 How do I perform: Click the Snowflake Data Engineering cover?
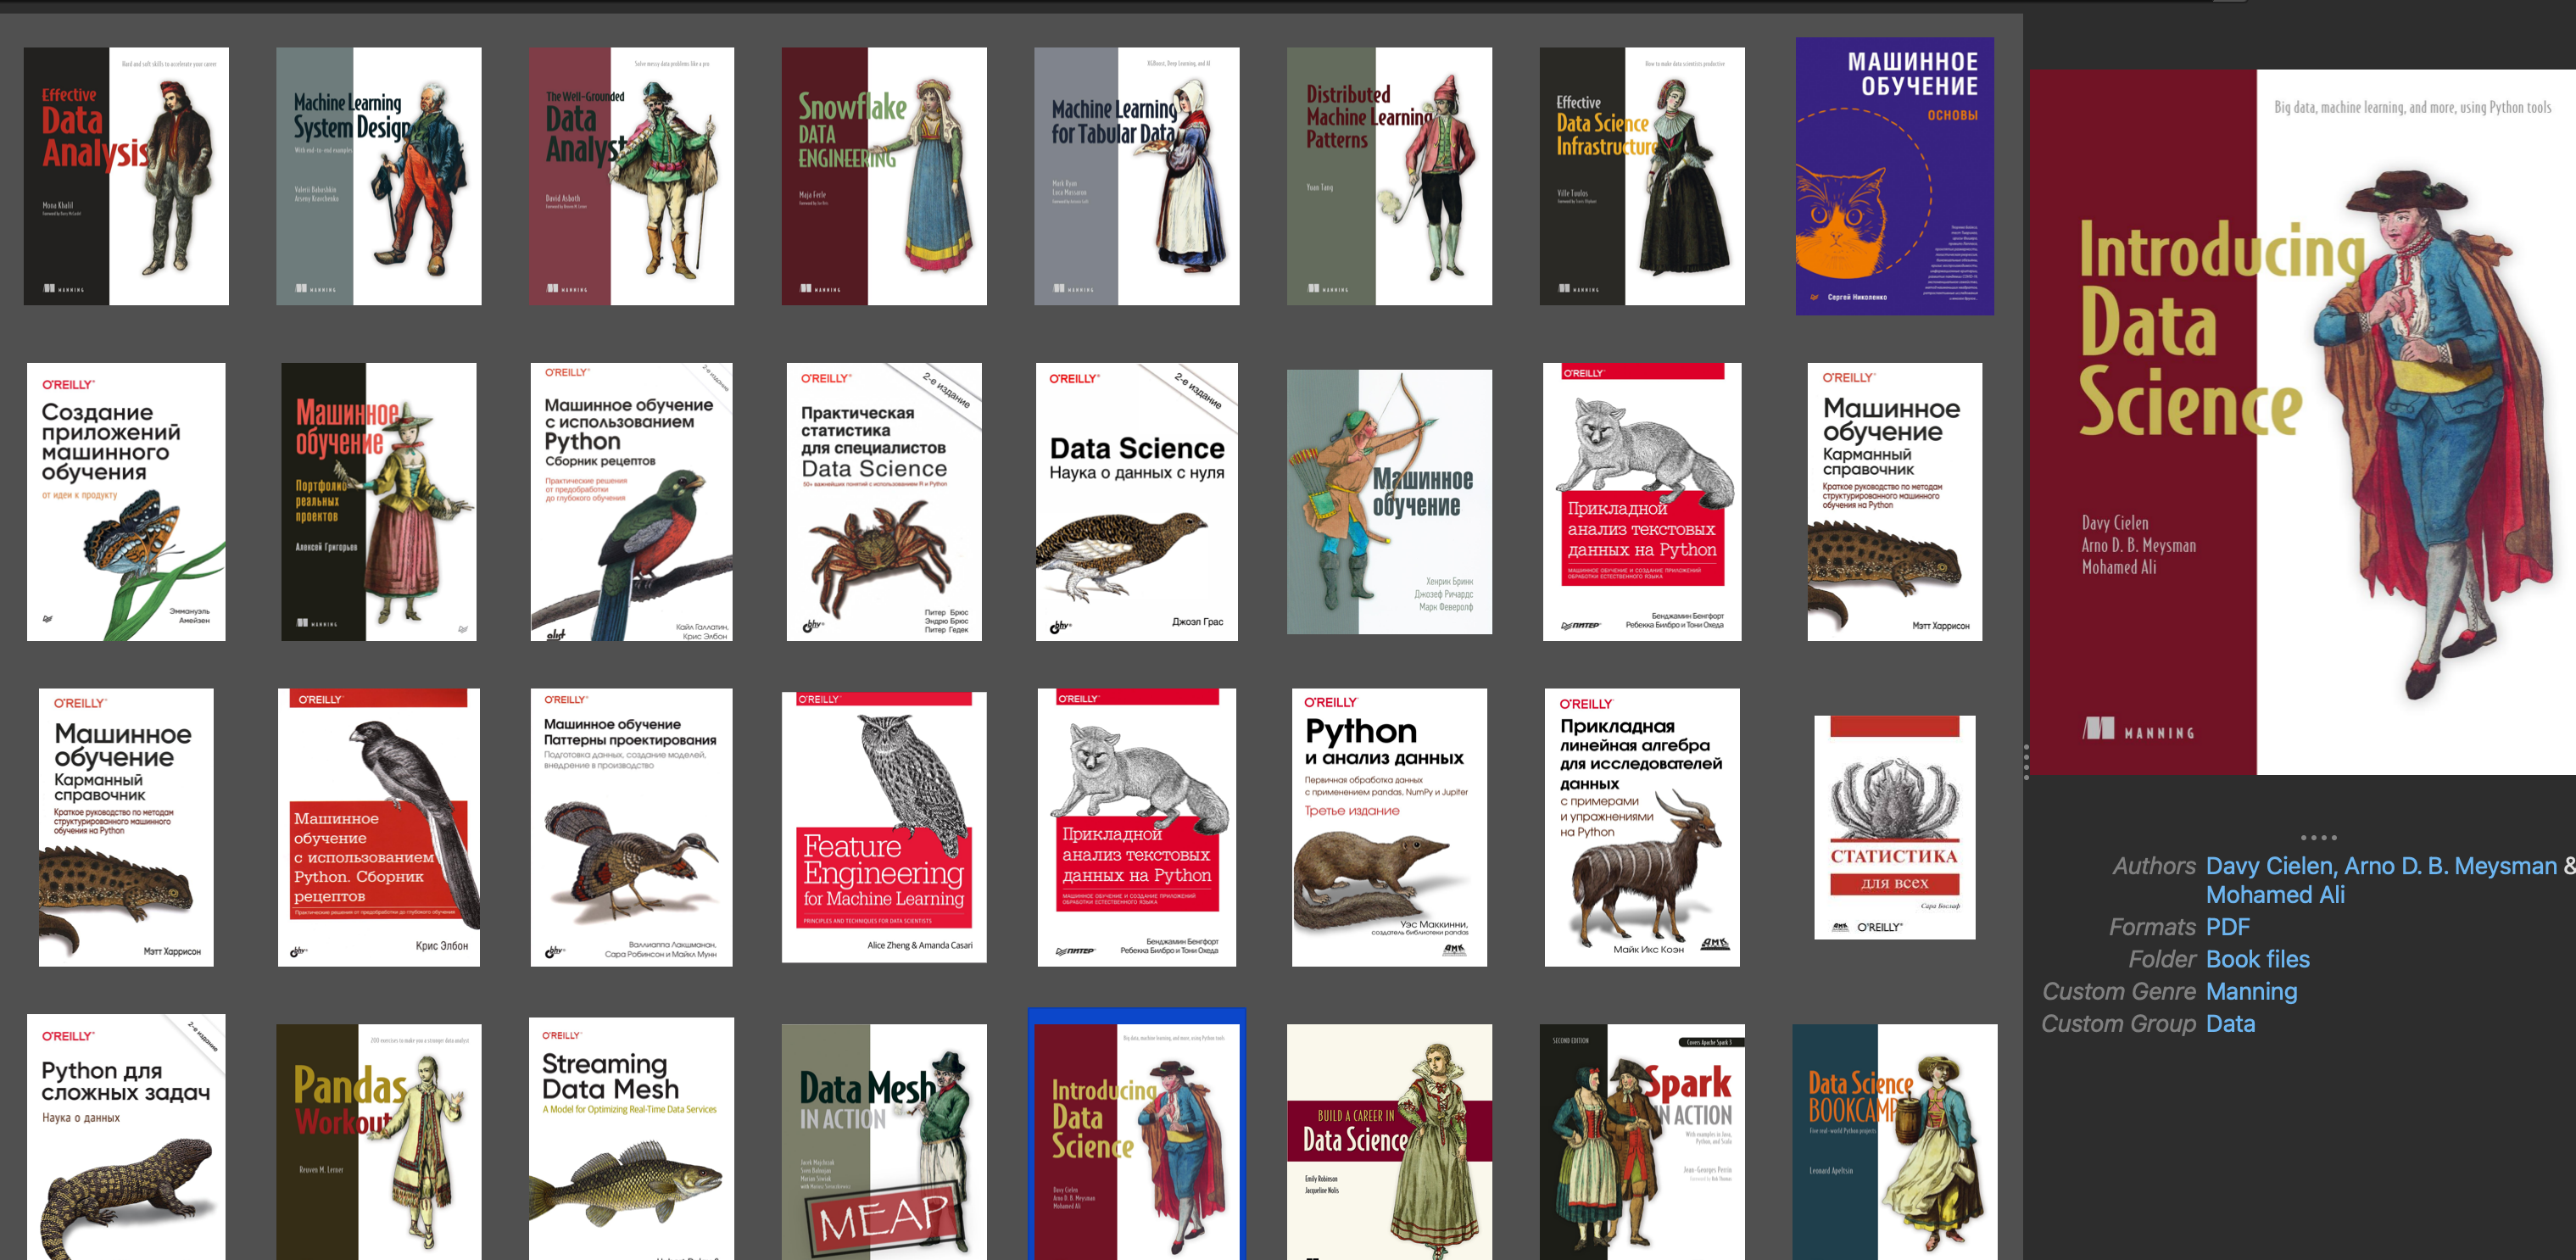pyautogui.click(x=884, y=176)
